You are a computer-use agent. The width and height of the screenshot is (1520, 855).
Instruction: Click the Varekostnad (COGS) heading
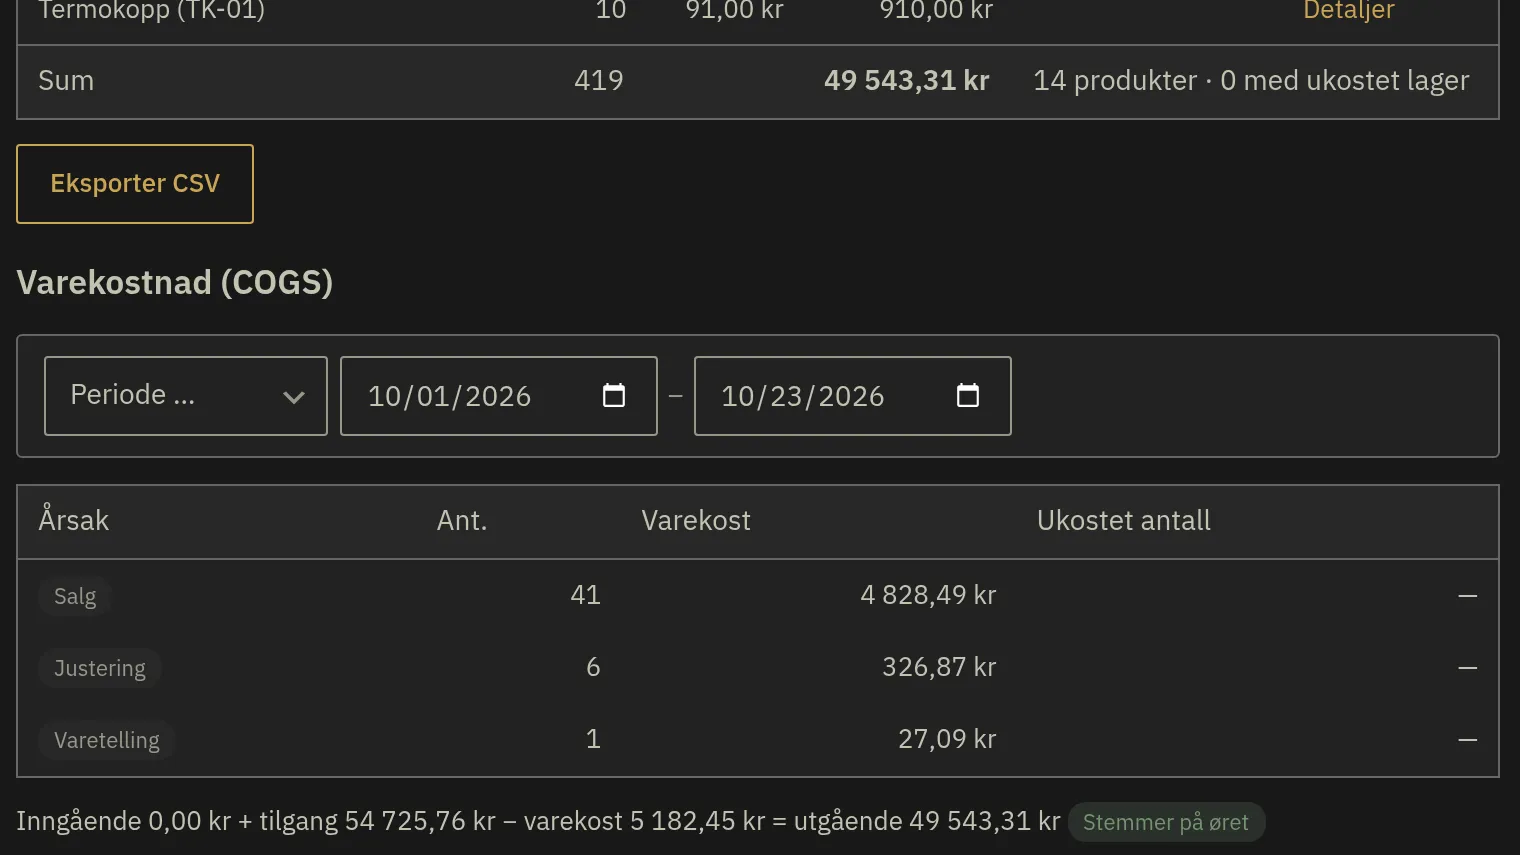175,283
